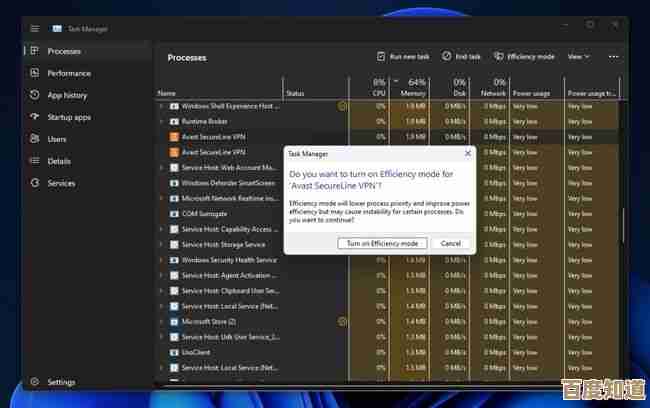650x408 pixels.
Task: Sort processes by Memory column
Action: 415,88
